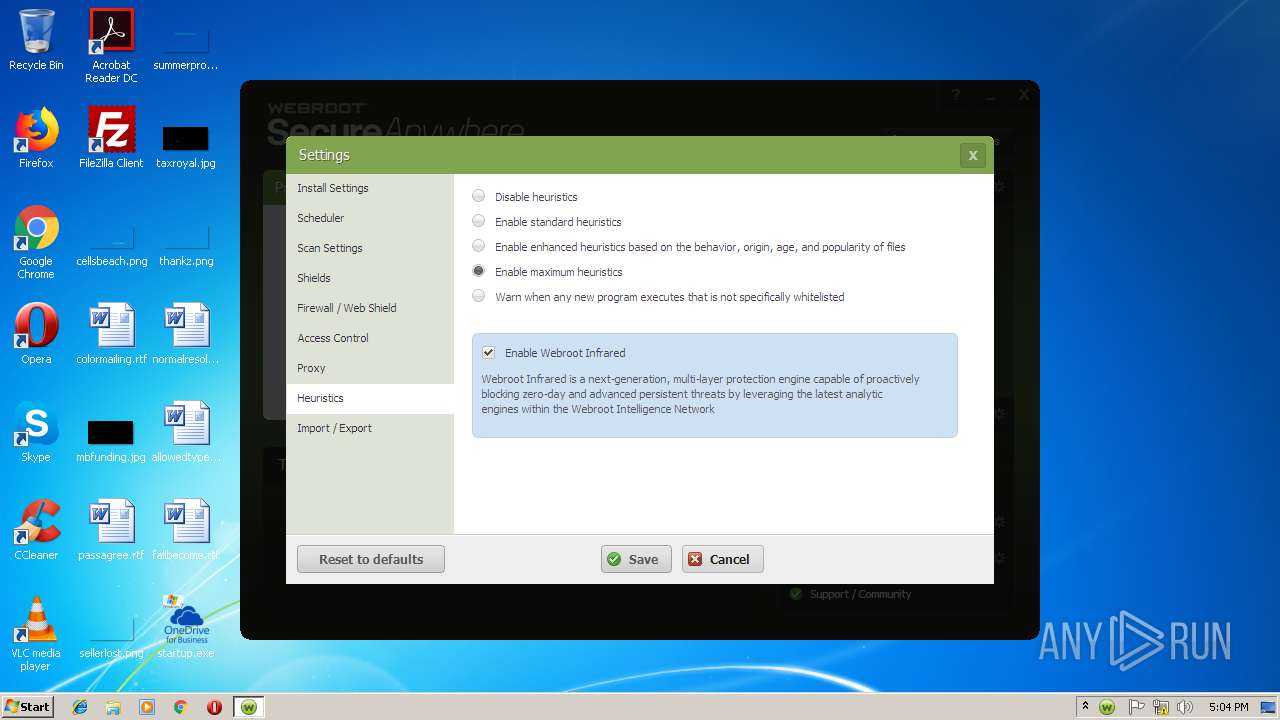Open Shields settings section
1280x720 pixels.
click(370, 278)
